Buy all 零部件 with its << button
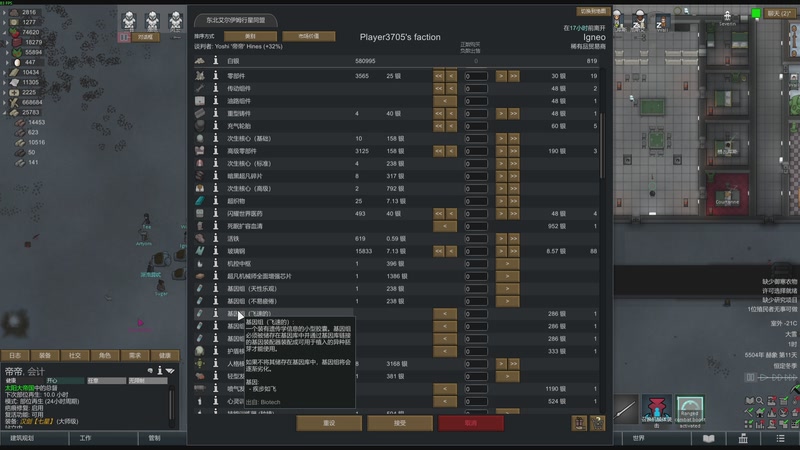 click(x=439, y=76)
